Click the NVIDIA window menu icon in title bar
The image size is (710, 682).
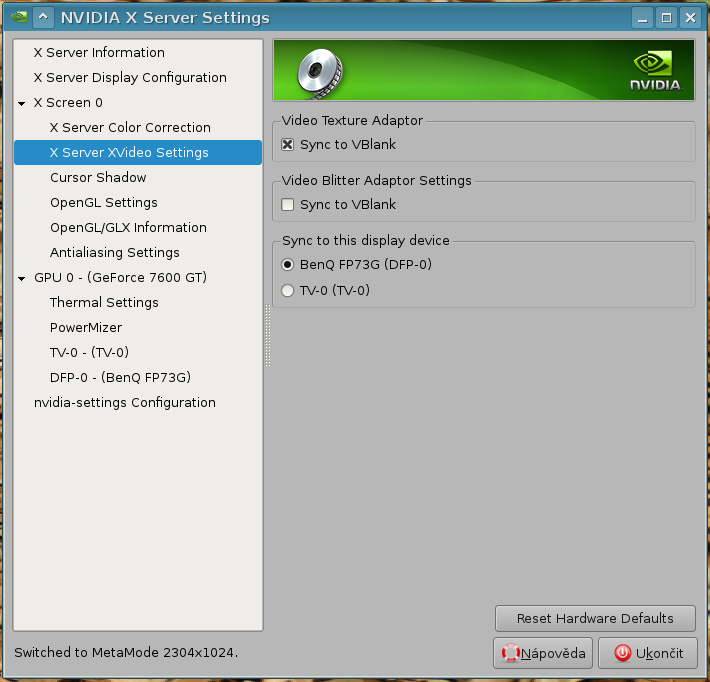point(19,18)
